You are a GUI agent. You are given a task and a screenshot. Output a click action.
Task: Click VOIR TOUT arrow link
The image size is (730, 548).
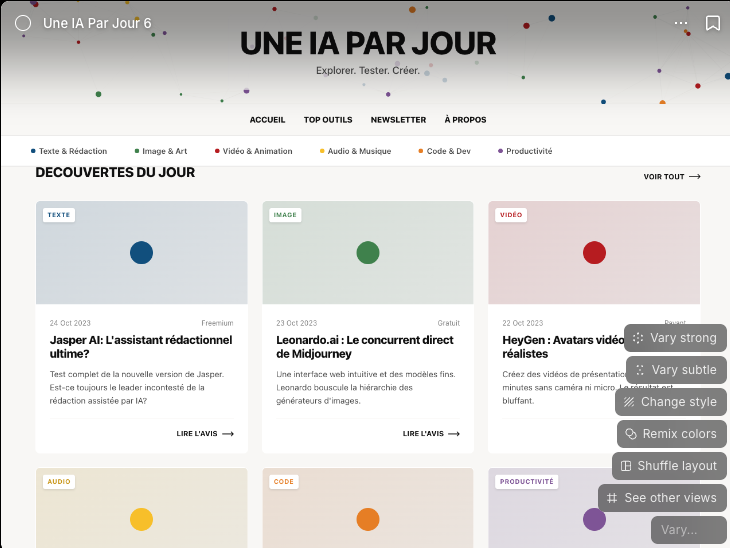coord(671,177)
